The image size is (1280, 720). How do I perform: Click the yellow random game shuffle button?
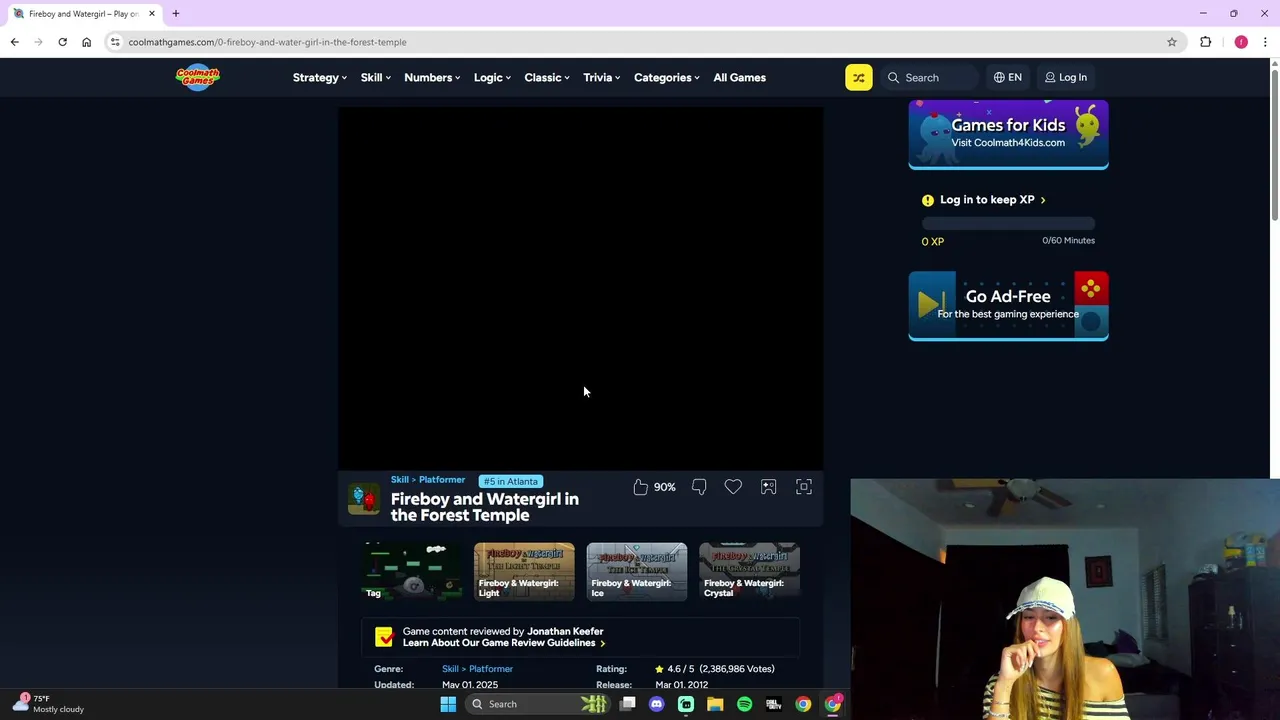[x=858, y=77]
